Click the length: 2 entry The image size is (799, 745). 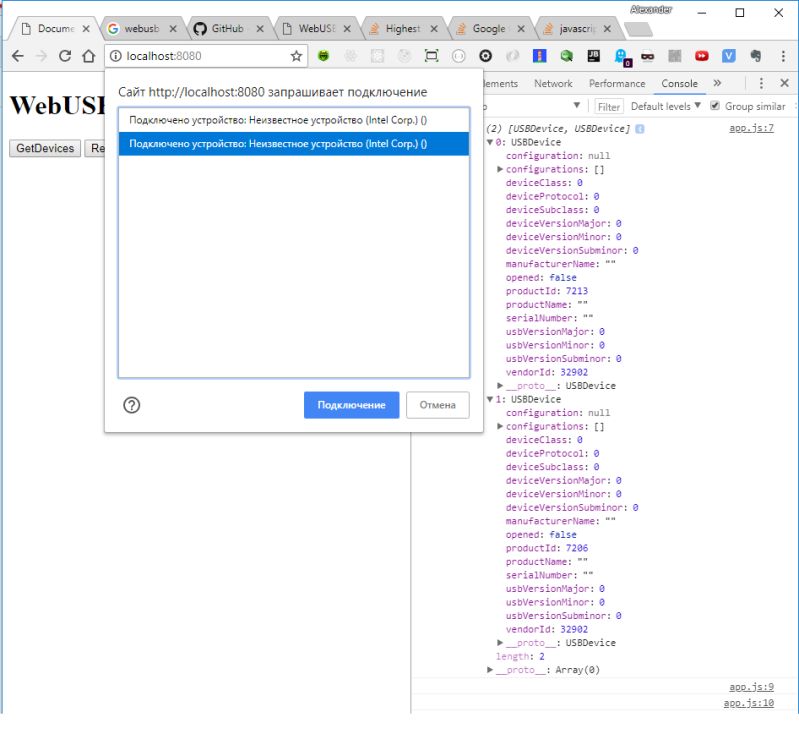coord(520,657)
